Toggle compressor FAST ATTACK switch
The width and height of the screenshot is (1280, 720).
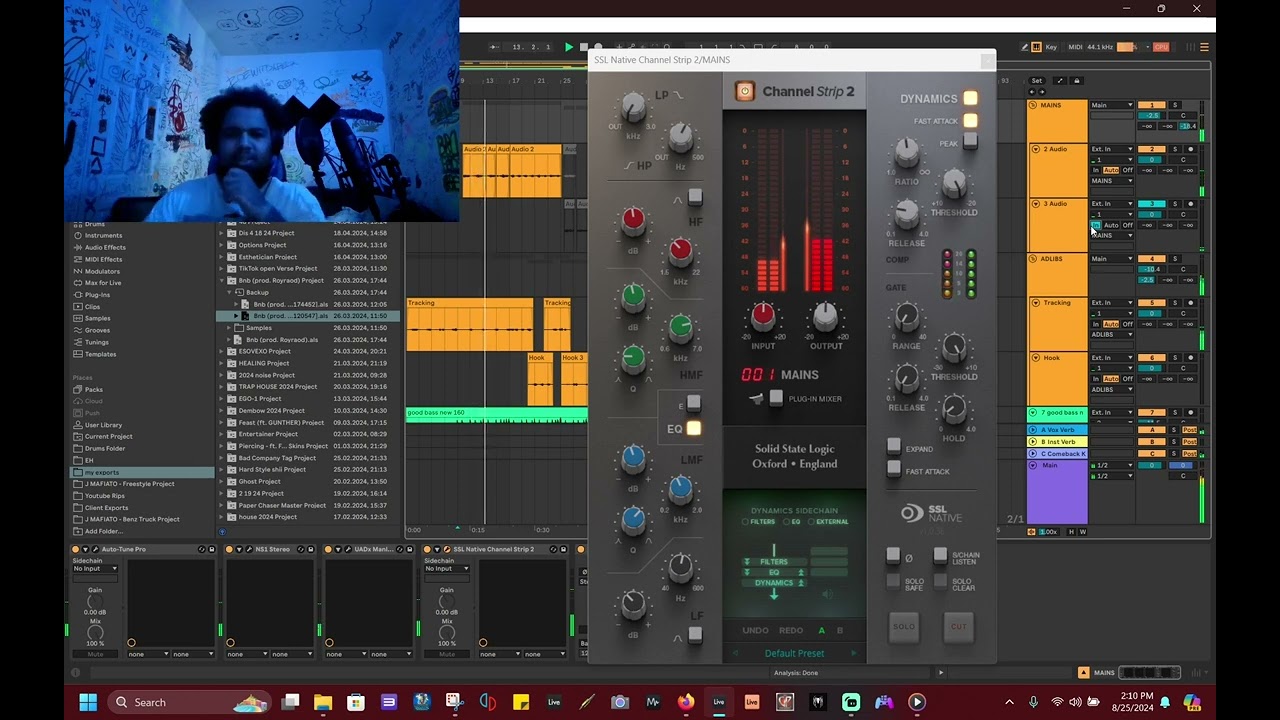tap(970, 121)
